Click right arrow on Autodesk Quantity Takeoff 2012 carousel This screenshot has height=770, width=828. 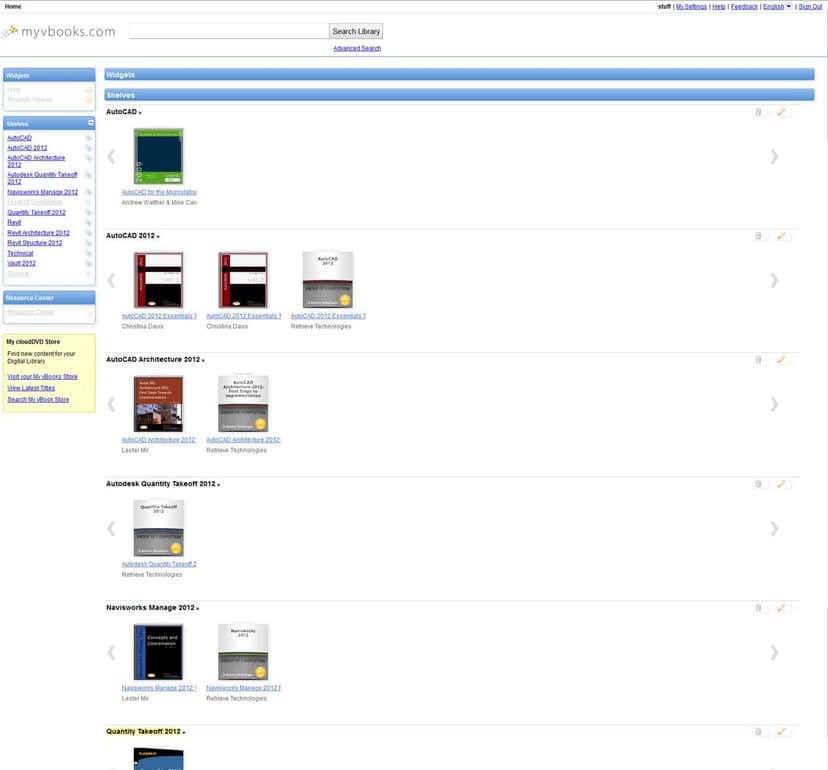coord(774,528)
